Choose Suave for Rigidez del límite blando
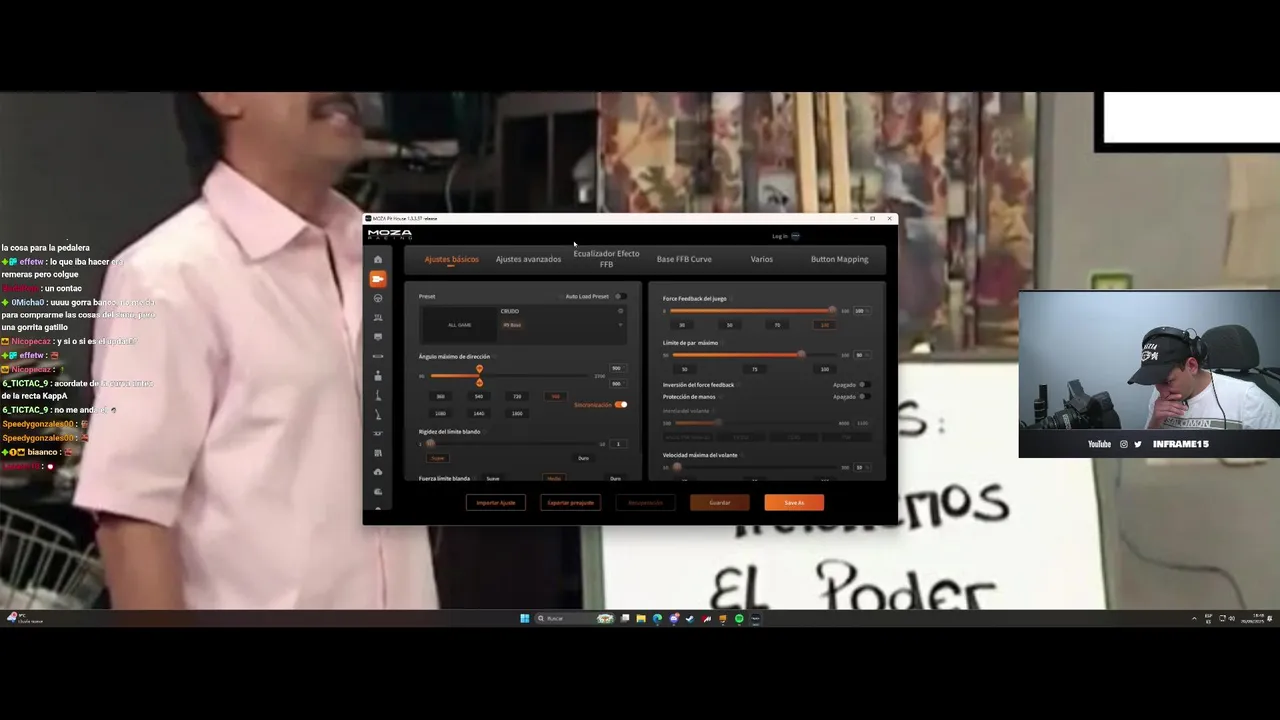This screenshot has width=1280, height=720. pyautogui.click(x=438, y=458)
